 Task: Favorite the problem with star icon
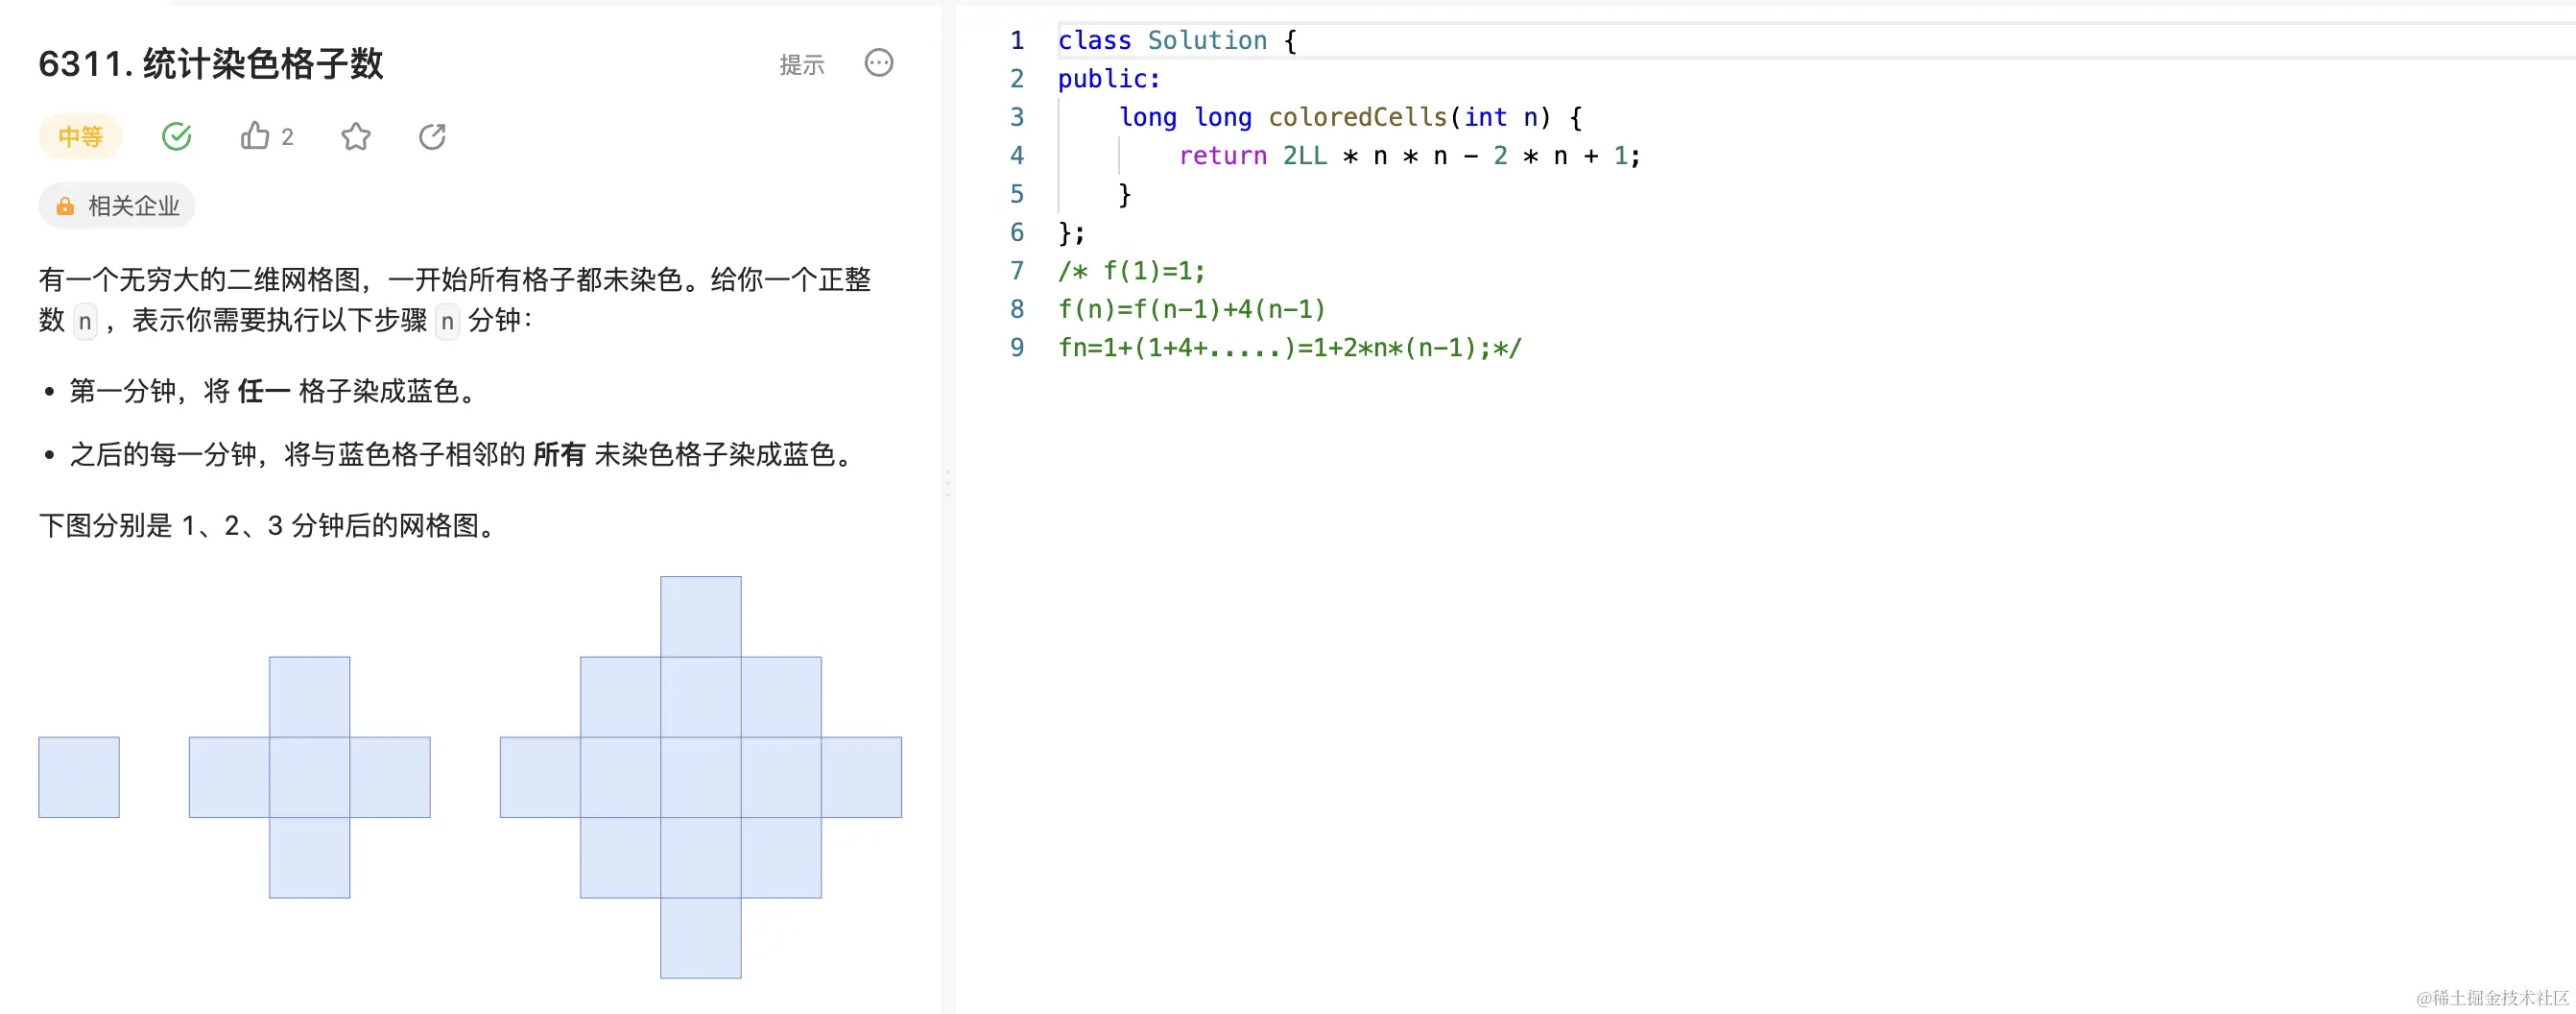[x=356, y=136]
